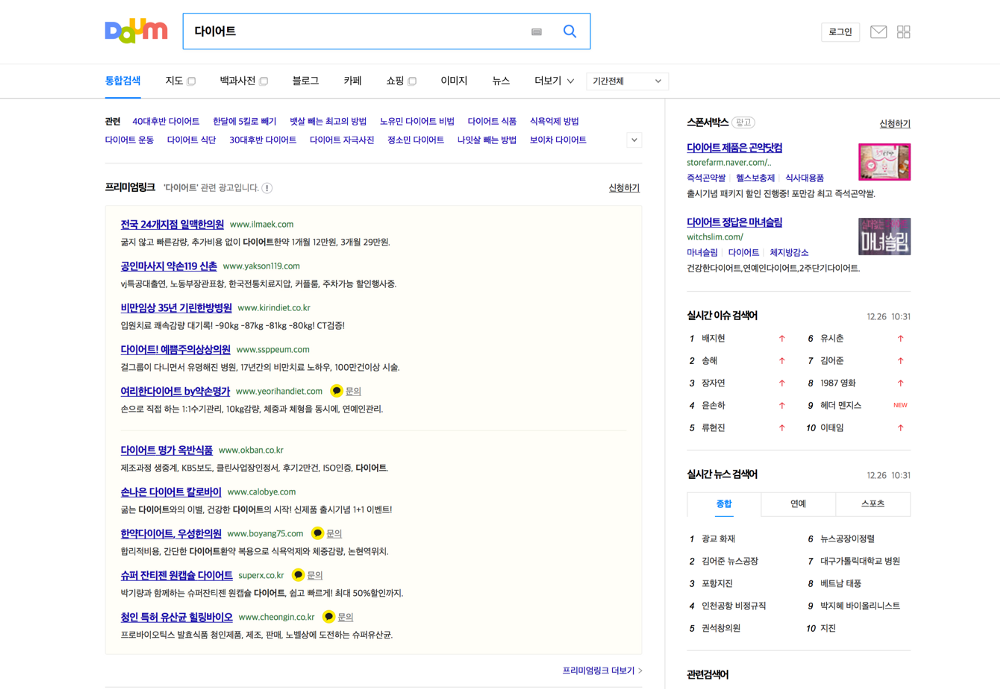Image resolution: width=1000 pixels, height=689 pixels.
Task: Click news keyword 베트남 태풍
Action: [x=841, y=584]
